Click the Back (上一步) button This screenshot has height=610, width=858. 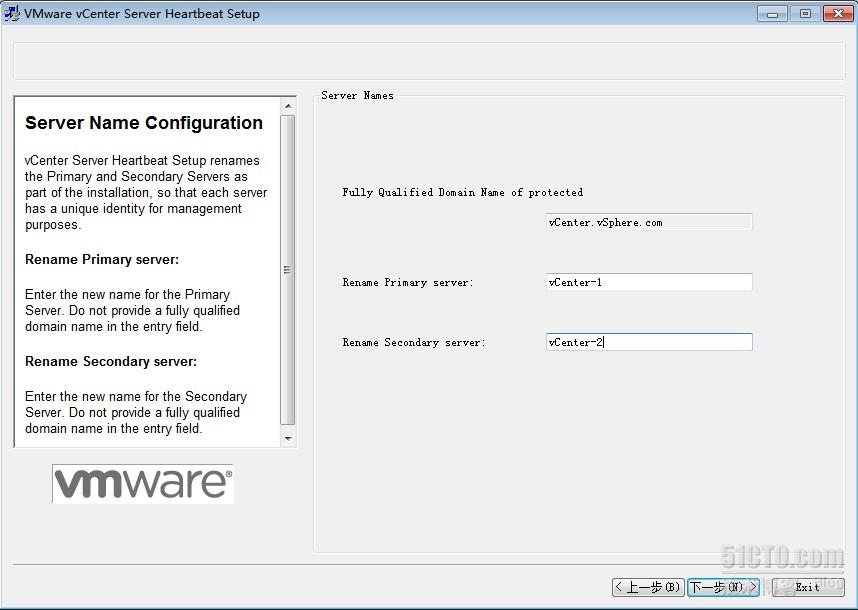pos(648,587)
